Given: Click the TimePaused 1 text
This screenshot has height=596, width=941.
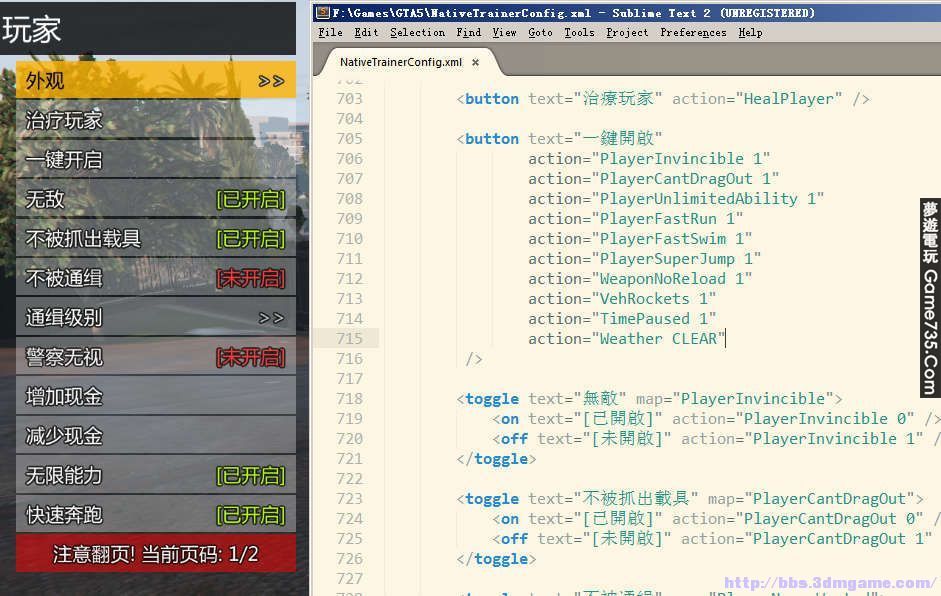Looking at the screenshot, I should 654,319.
